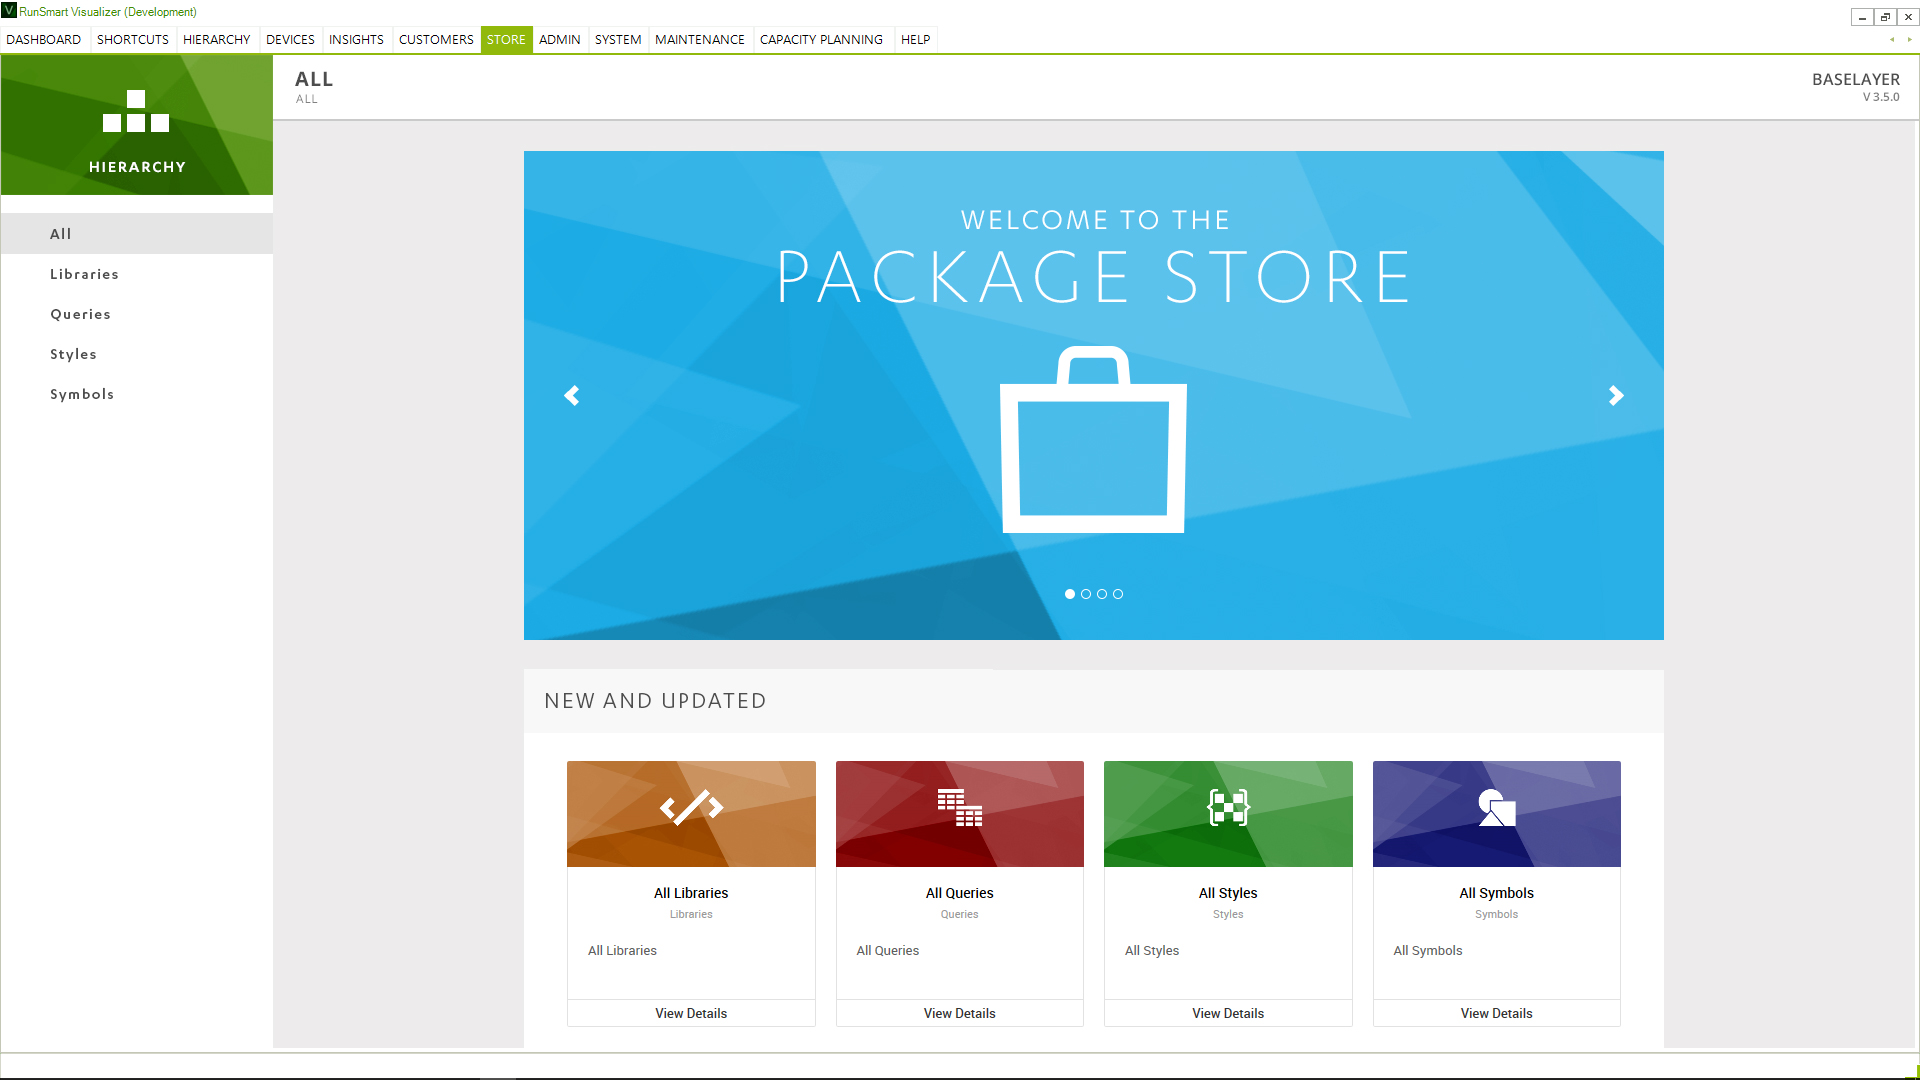Screen dimensions: 1920x1080
Task: Click View Details under All Libraries
Action: pyautogui.click(x=691, y=1013)
